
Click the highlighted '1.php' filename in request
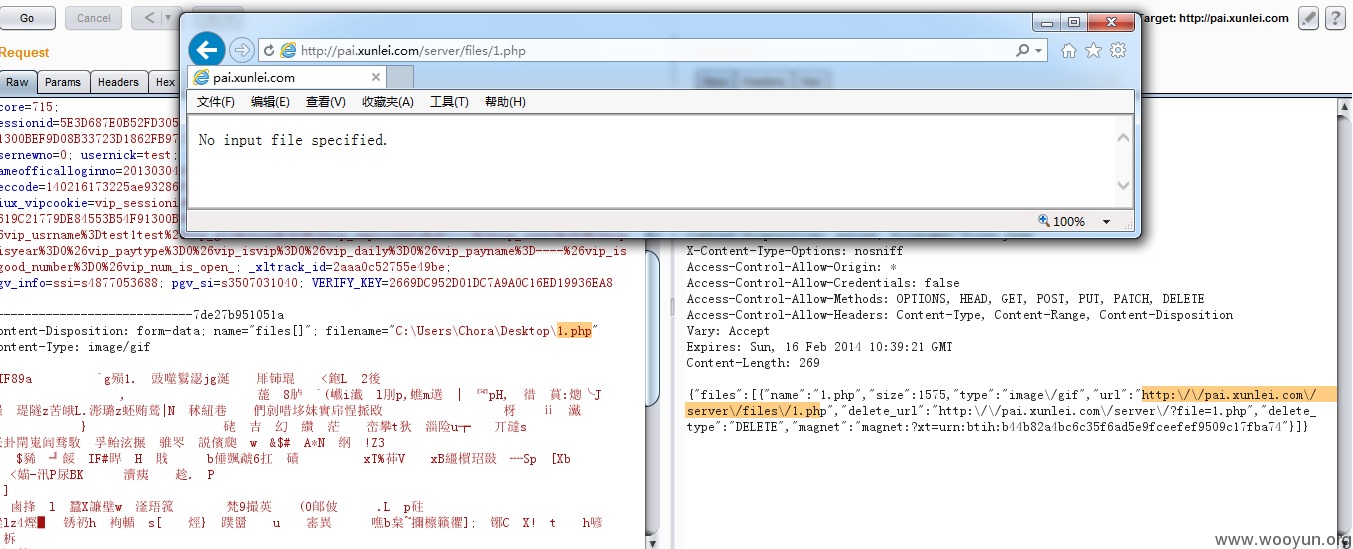573,331
